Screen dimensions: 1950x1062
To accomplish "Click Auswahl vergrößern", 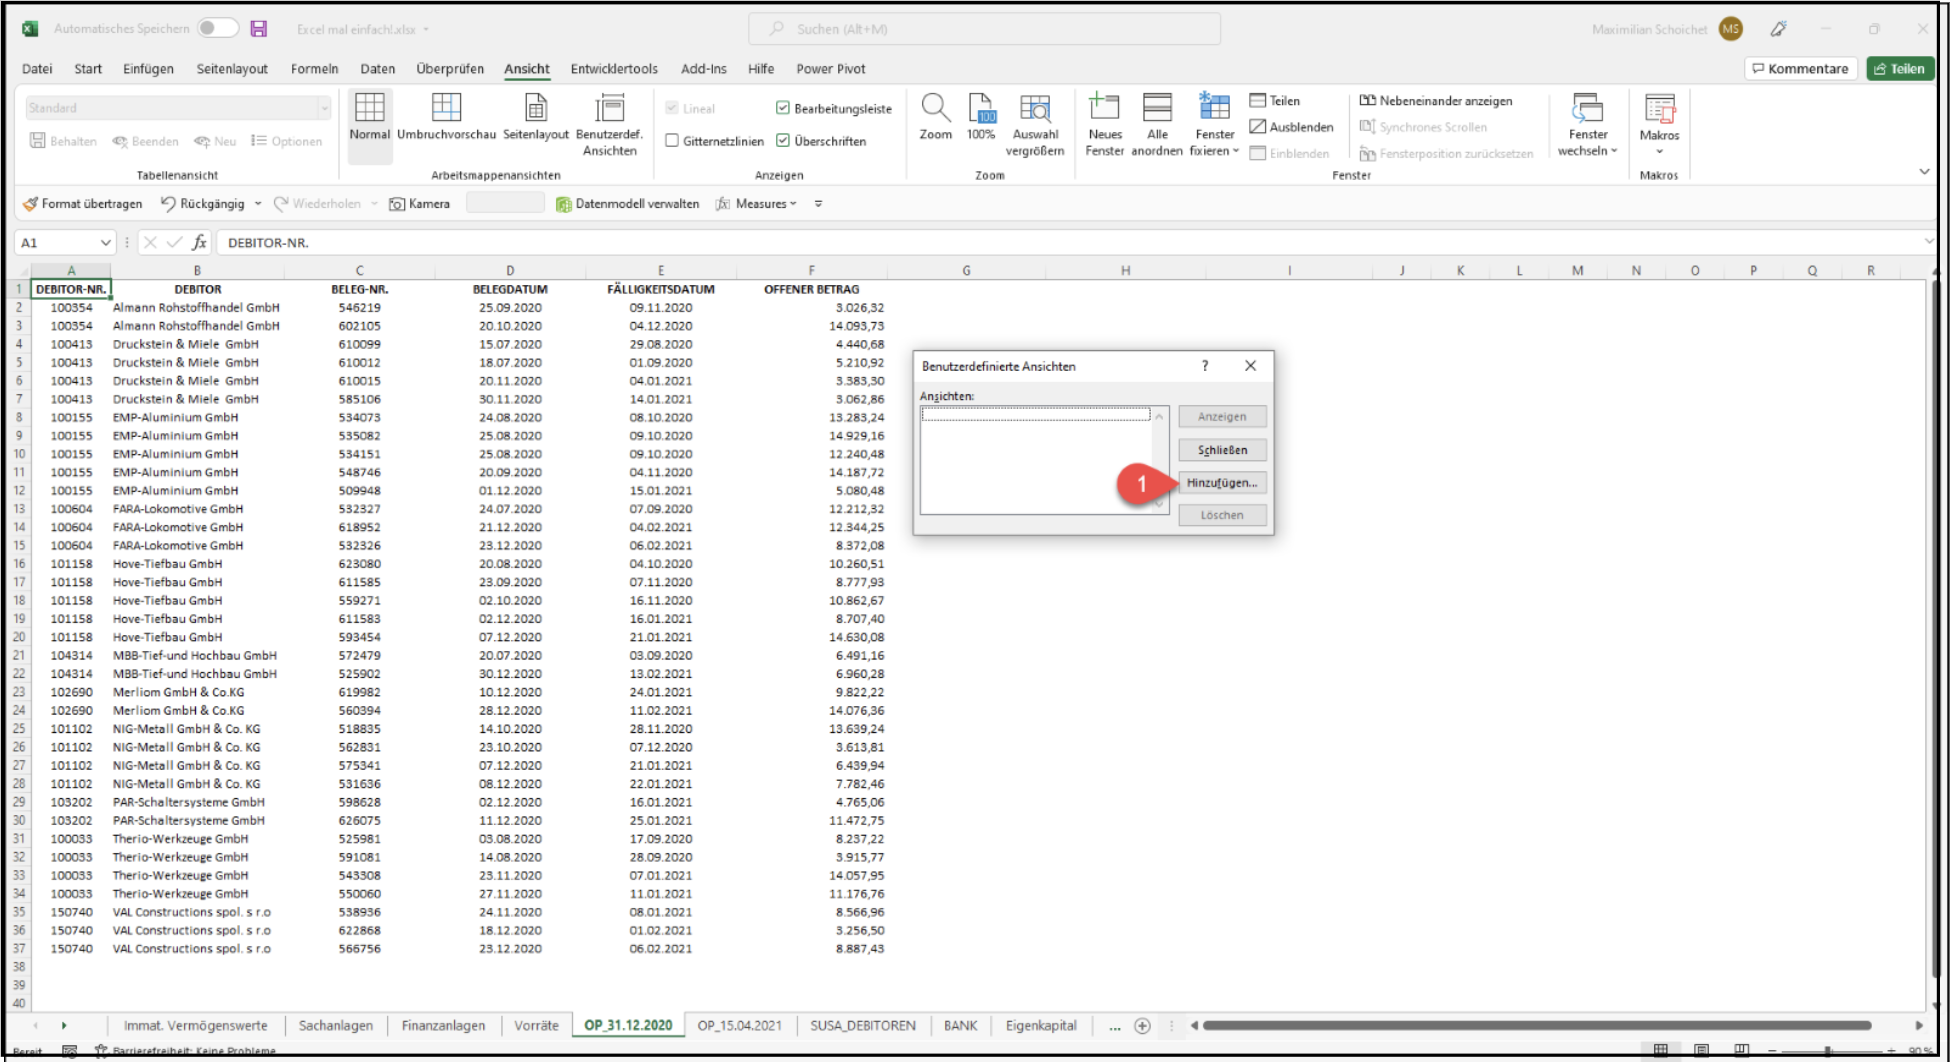I will click(x=1035, y=124).
